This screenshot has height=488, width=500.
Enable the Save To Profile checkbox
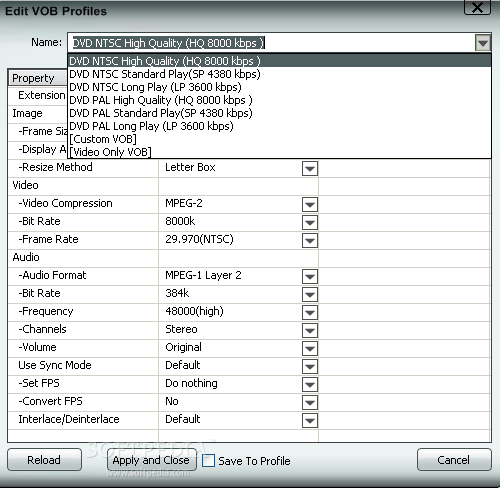(208, 461)
